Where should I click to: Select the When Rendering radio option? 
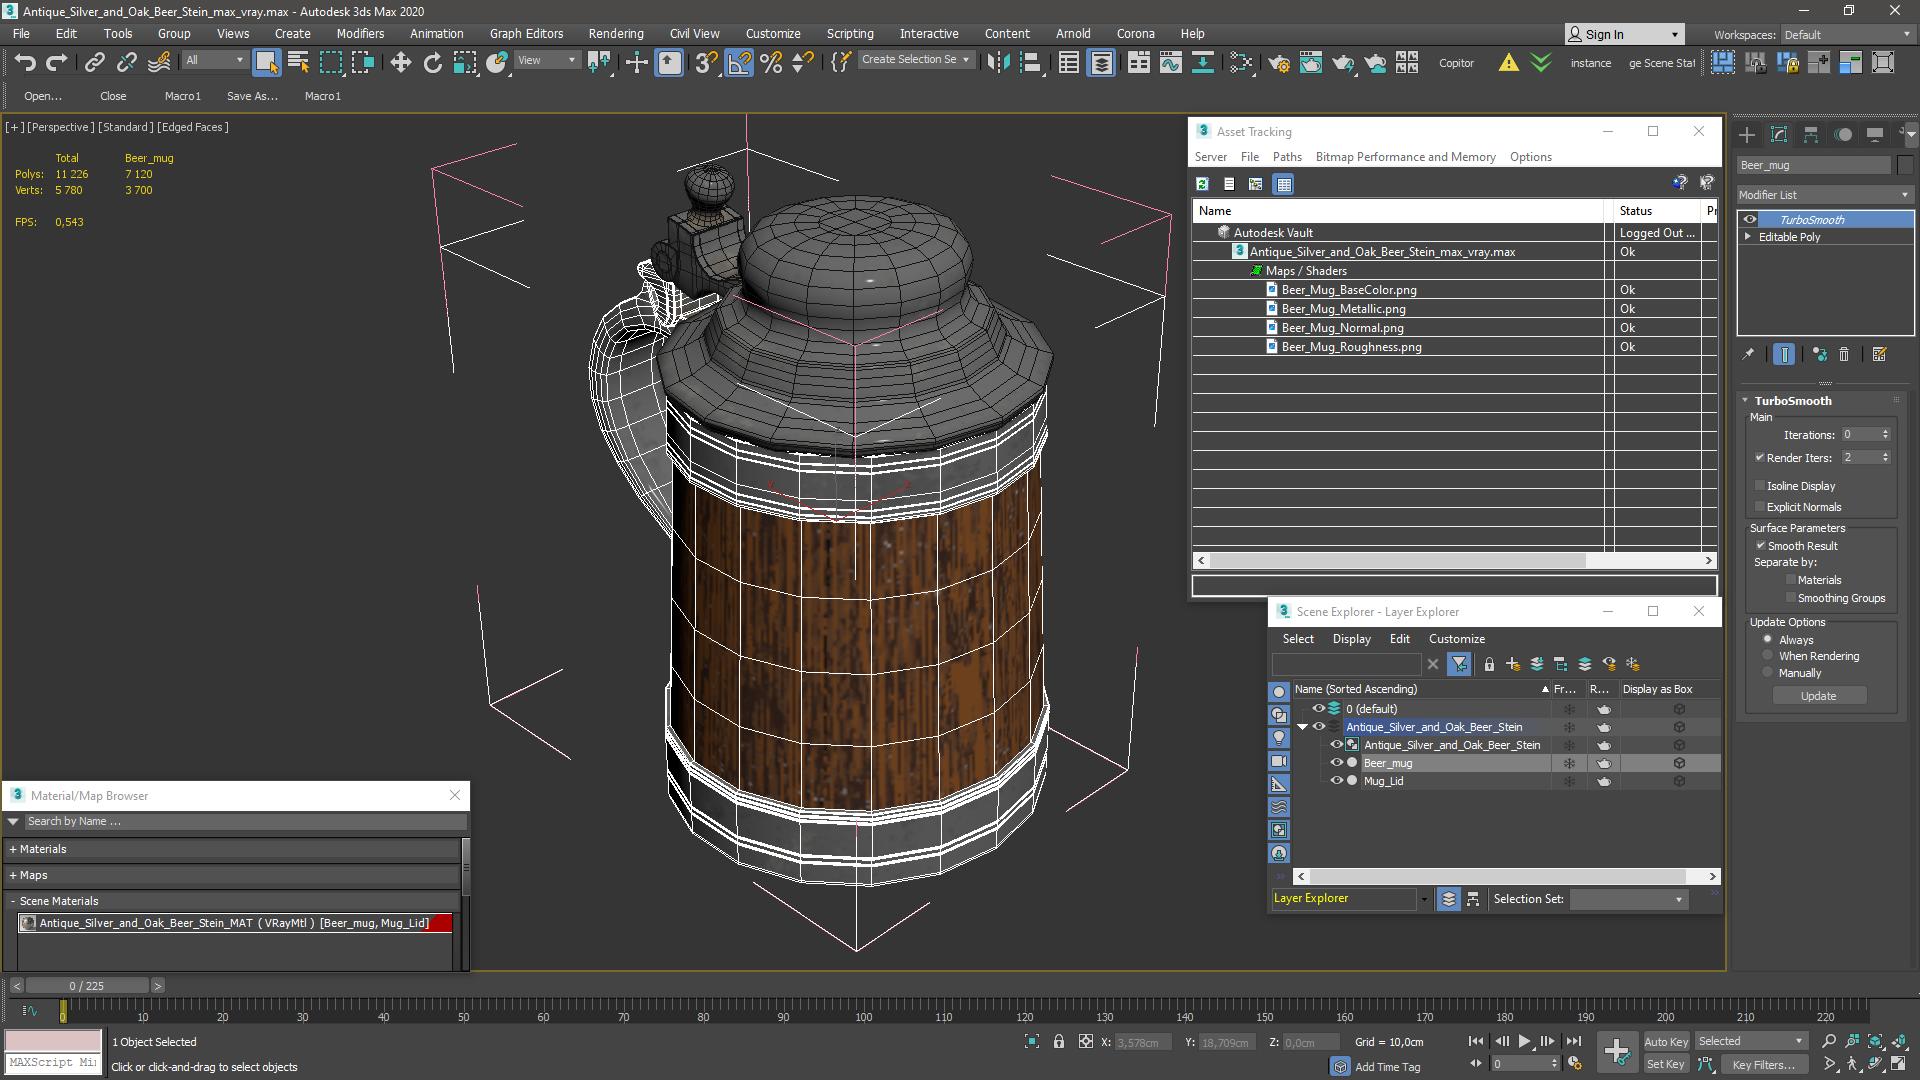point(1768,656)
